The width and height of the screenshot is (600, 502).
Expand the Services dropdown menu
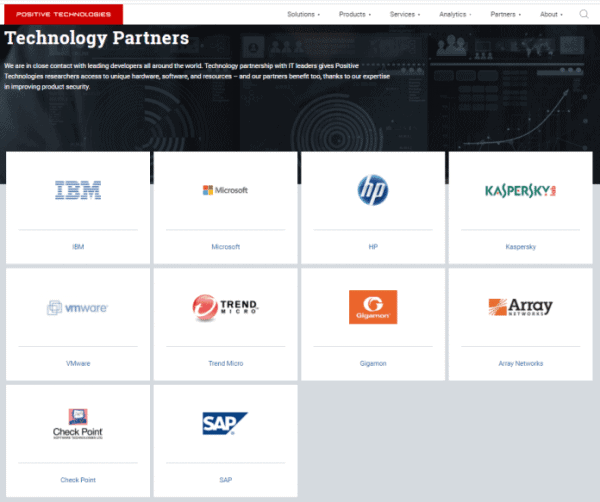pyautogui.click(x=405, y=15)
